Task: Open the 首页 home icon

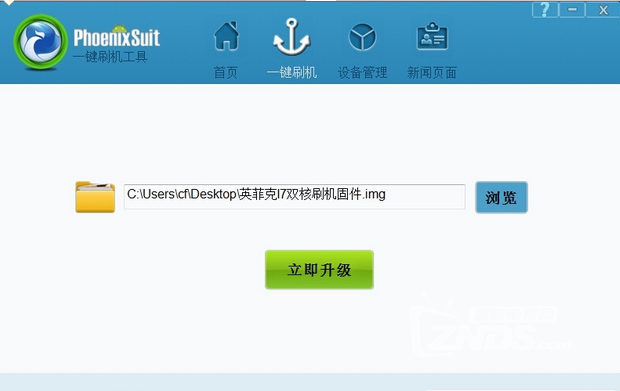Action: coord(227,36)
